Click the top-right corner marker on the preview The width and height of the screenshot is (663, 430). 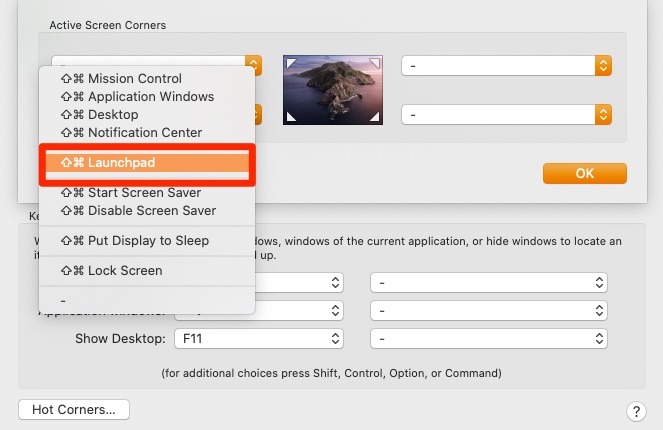pos(375,63)
